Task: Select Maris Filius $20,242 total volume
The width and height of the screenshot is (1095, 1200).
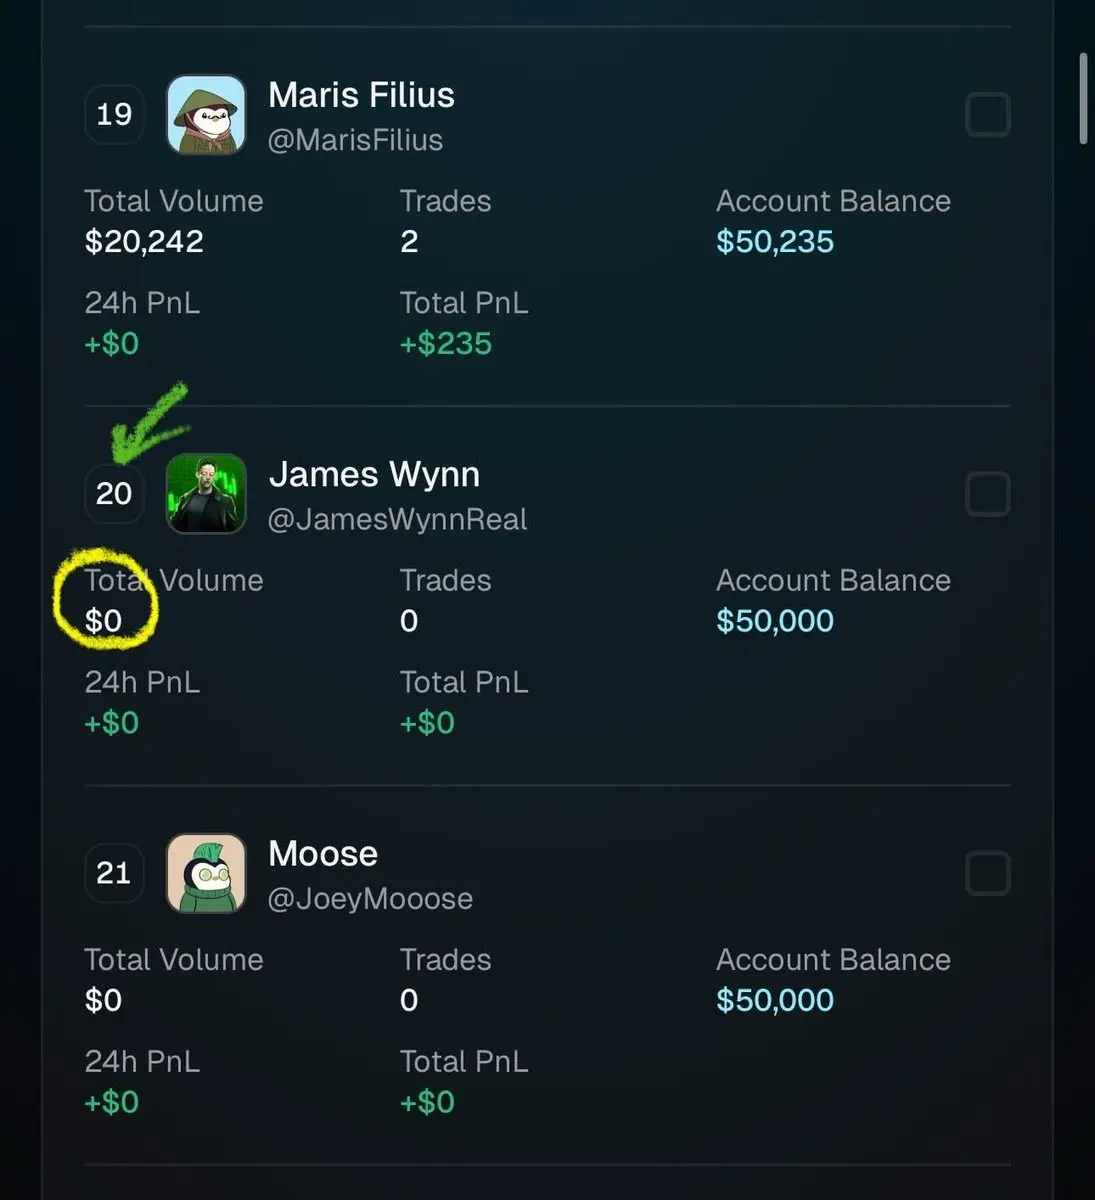Action: point(144,241)
